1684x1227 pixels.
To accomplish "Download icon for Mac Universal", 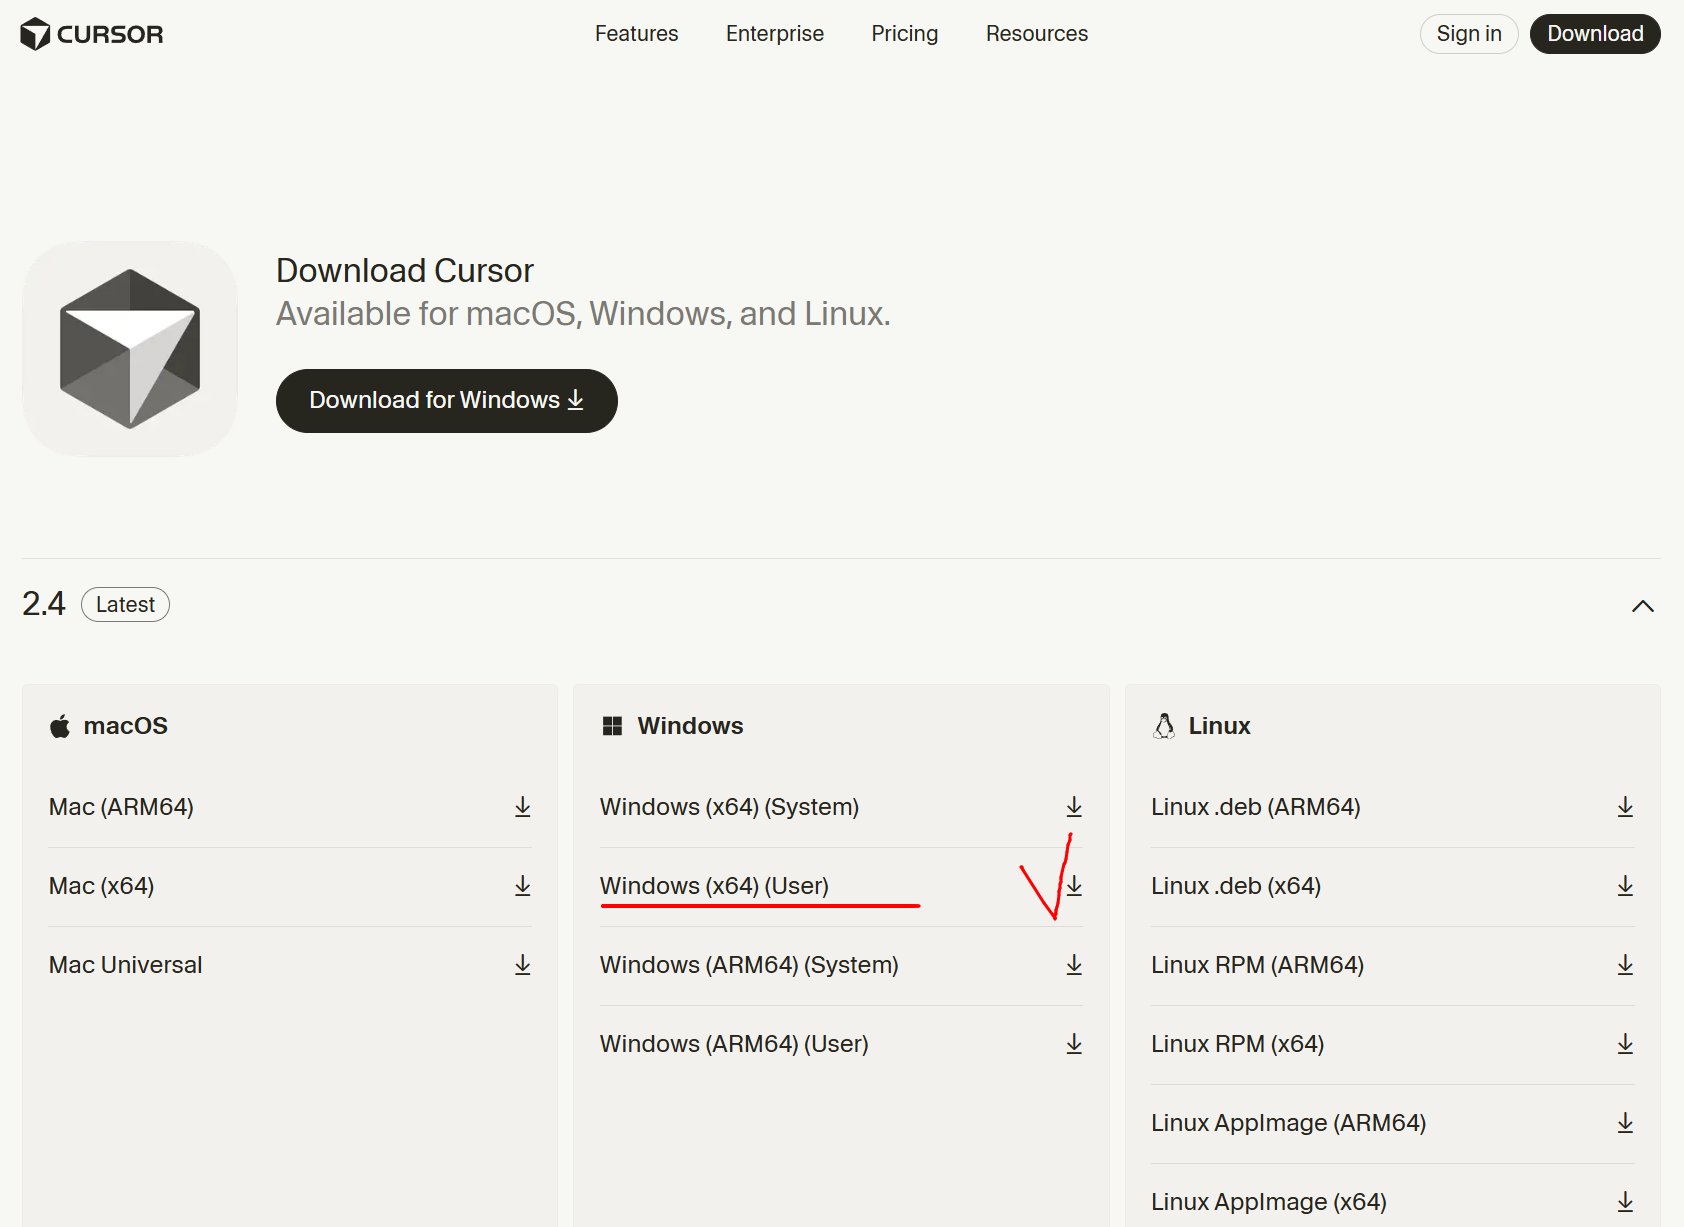I will click(522, 965).
